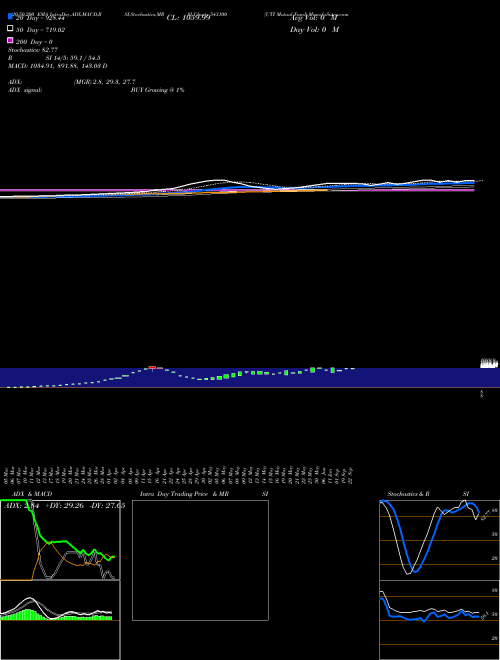
Task: Click the CL: 1059.99 closing price text
Action: click(x=188, y=18)
